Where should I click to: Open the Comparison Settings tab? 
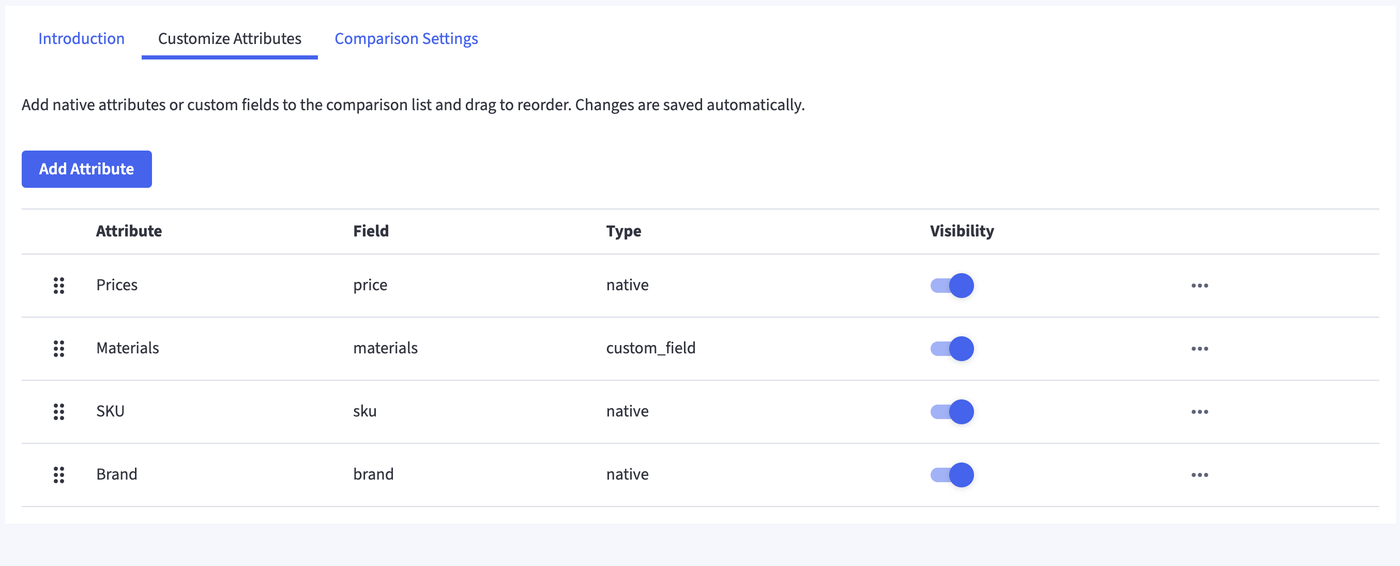tap(406, 39)
